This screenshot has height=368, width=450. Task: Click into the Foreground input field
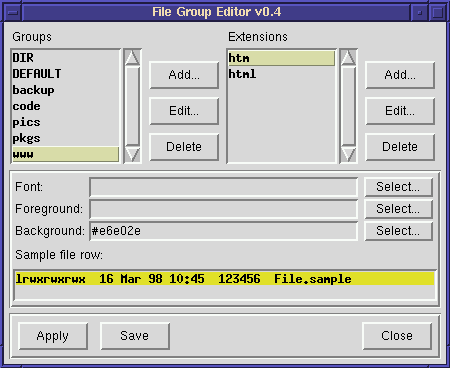click(223, 209)
